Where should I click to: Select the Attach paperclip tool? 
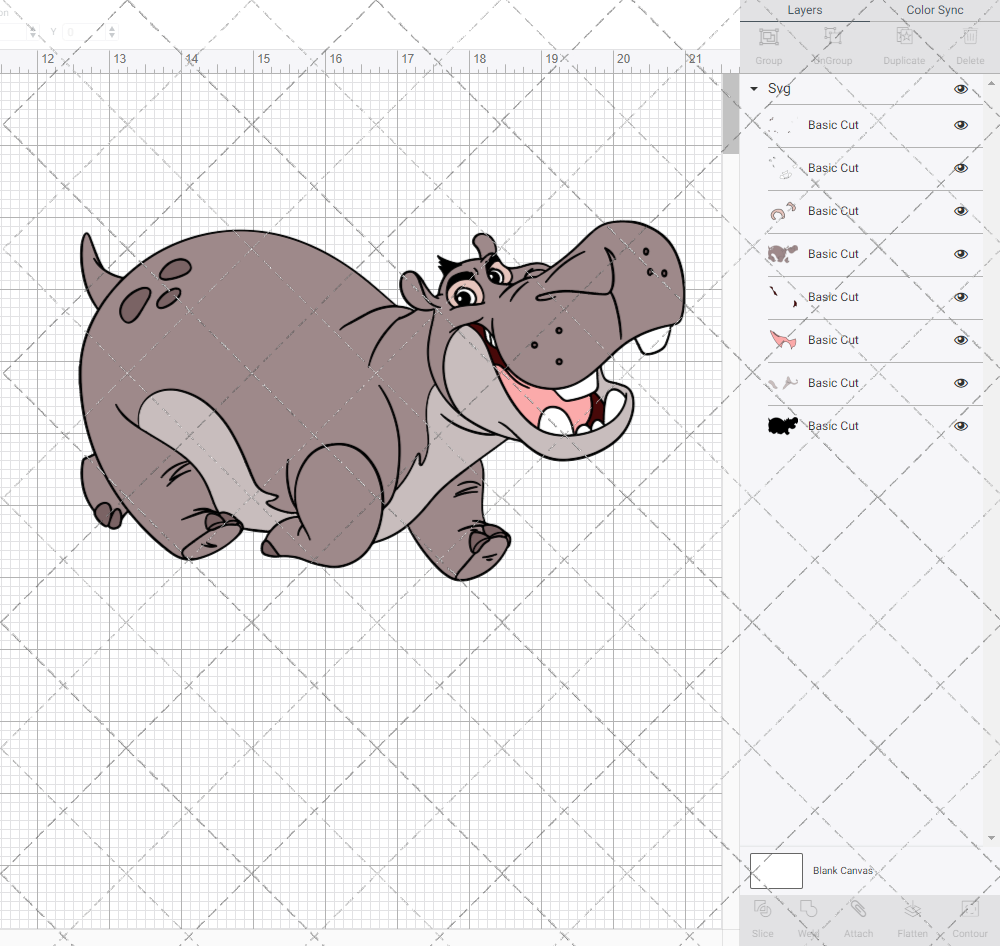point(858,908)
